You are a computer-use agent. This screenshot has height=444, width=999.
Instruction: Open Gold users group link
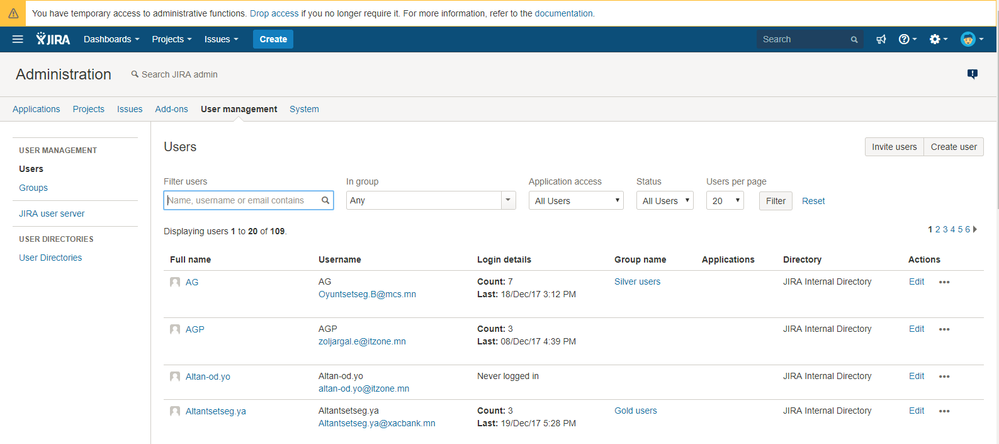pyautogui.click(x=635, y=410)
